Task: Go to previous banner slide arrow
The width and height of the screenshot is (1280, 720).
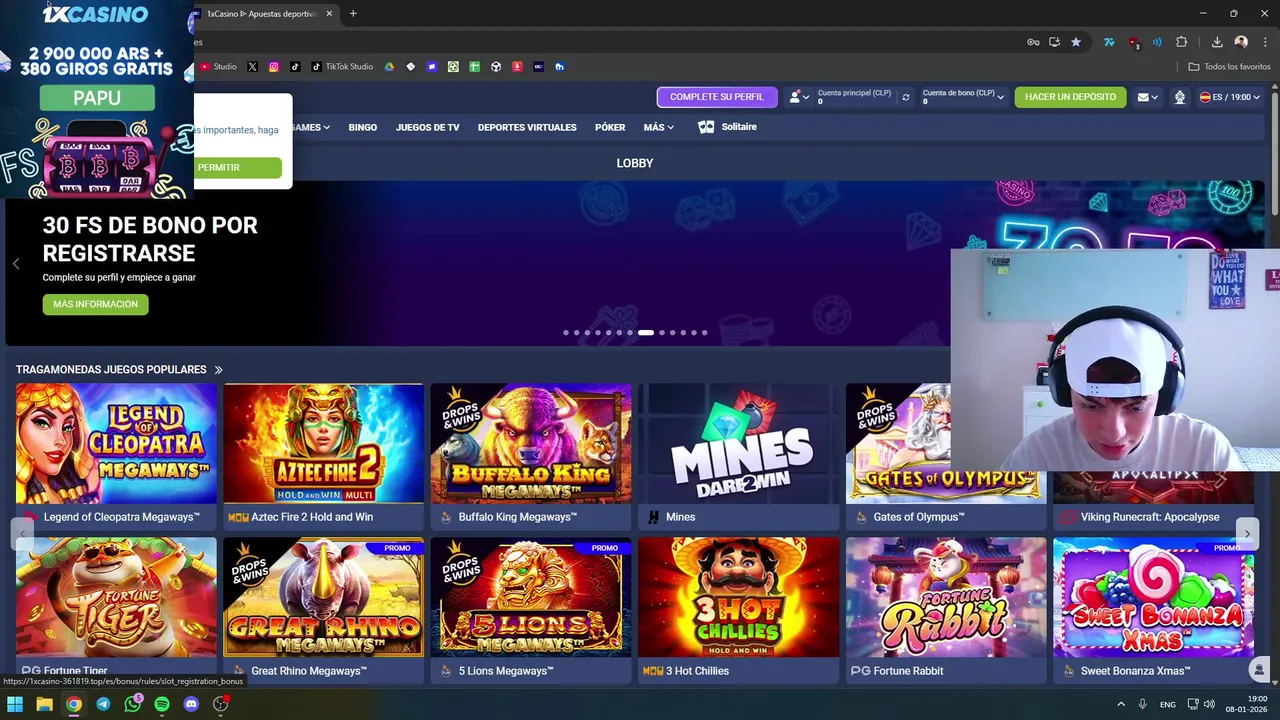Action: point(16,264)
